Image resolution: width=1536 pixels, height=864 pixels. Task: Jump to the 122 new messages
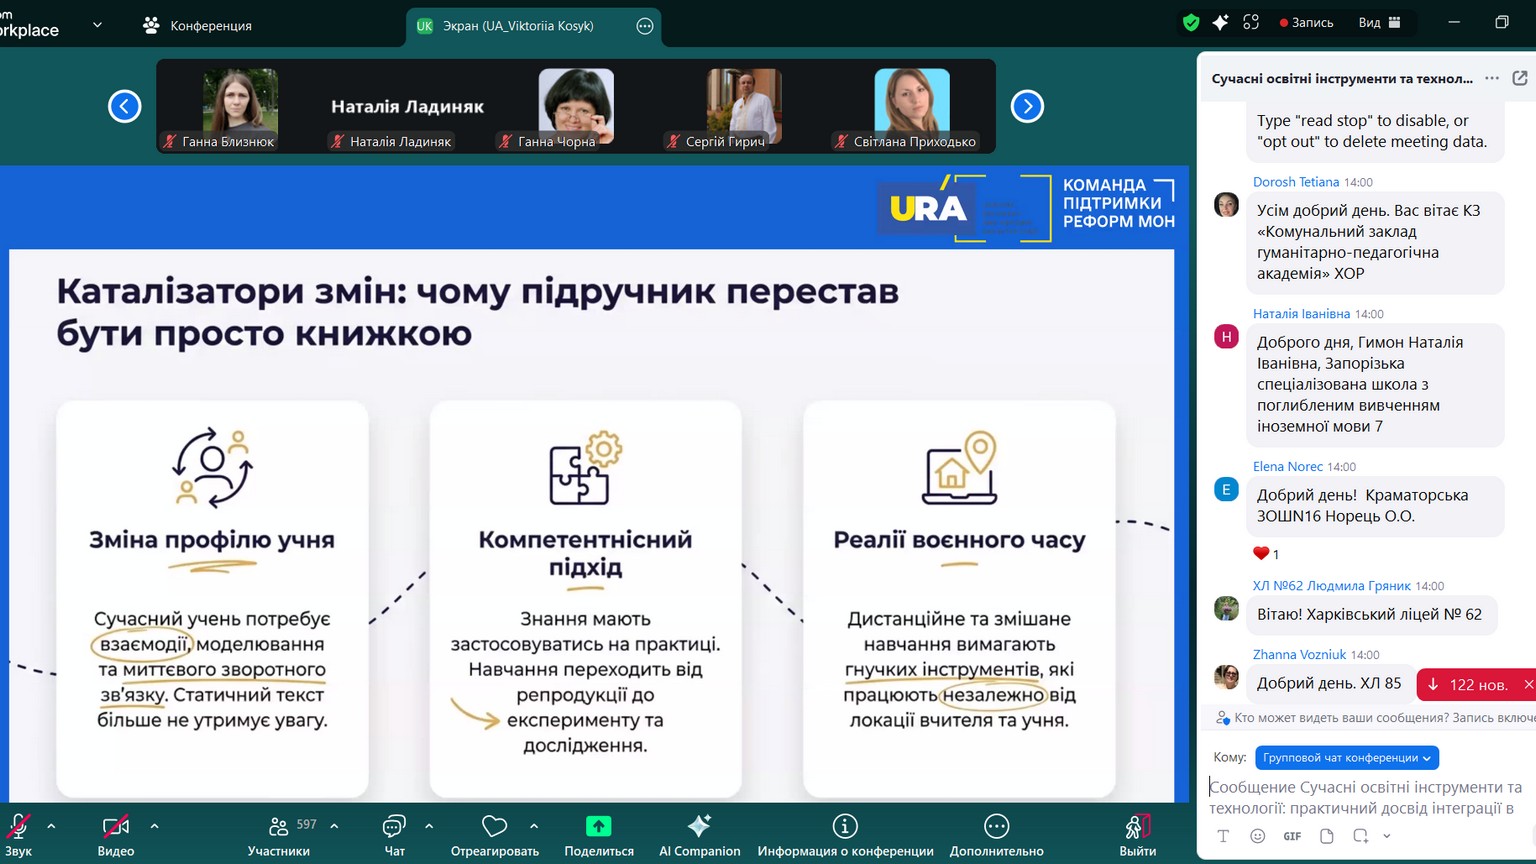click(1468, 685)
